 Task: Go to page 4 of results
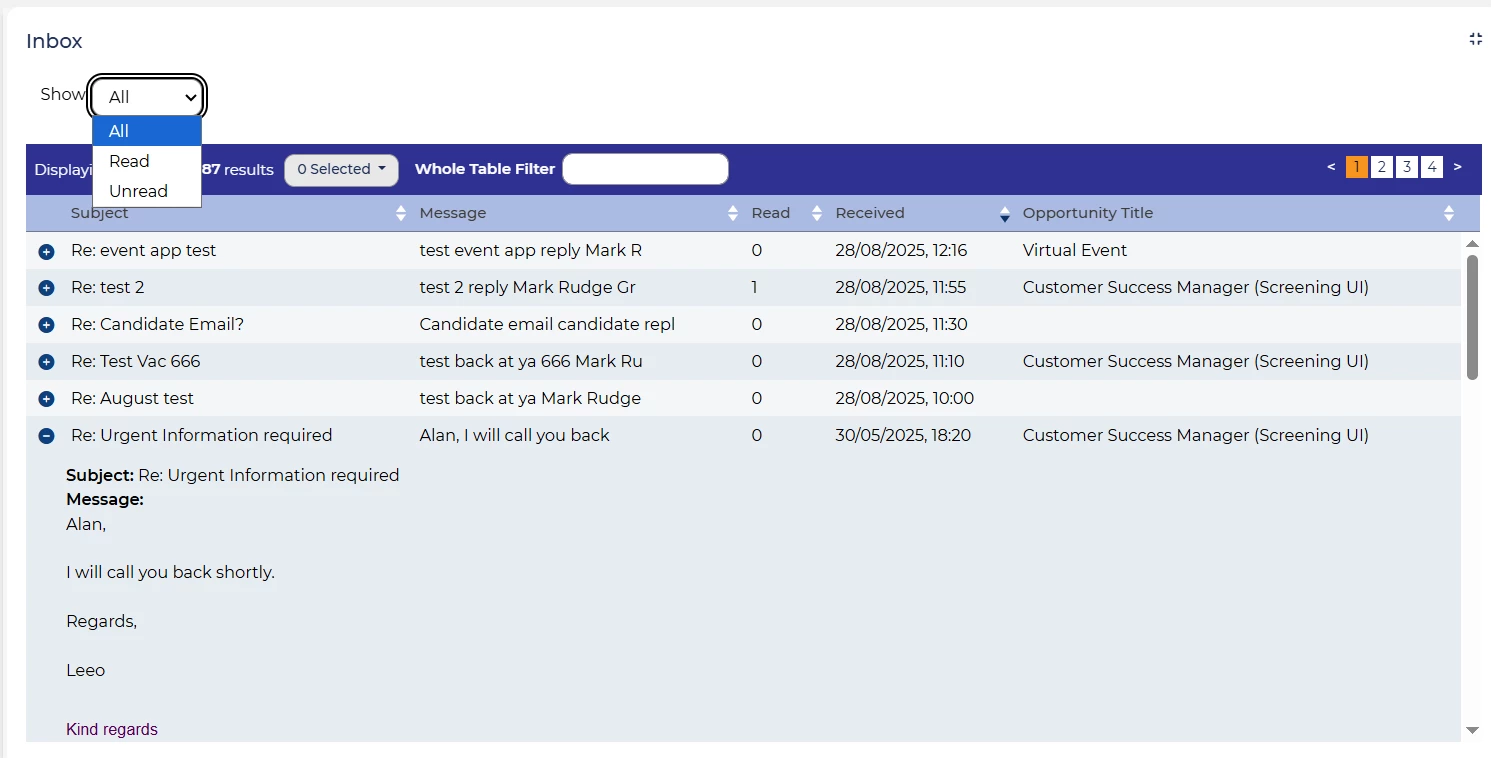[1433, 167]
